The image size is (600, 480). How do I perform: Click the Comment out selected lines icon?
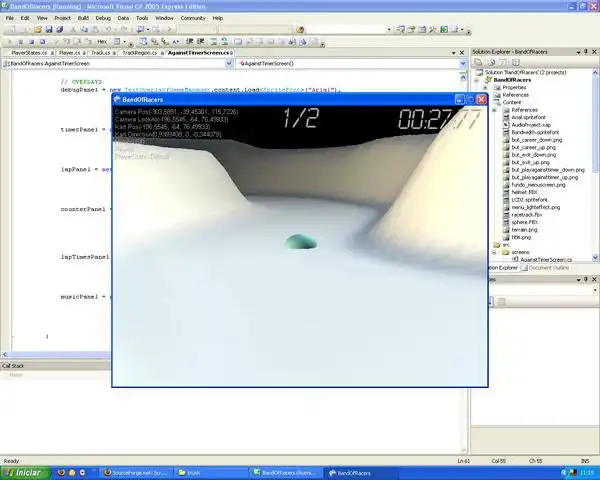coord(214,41)
